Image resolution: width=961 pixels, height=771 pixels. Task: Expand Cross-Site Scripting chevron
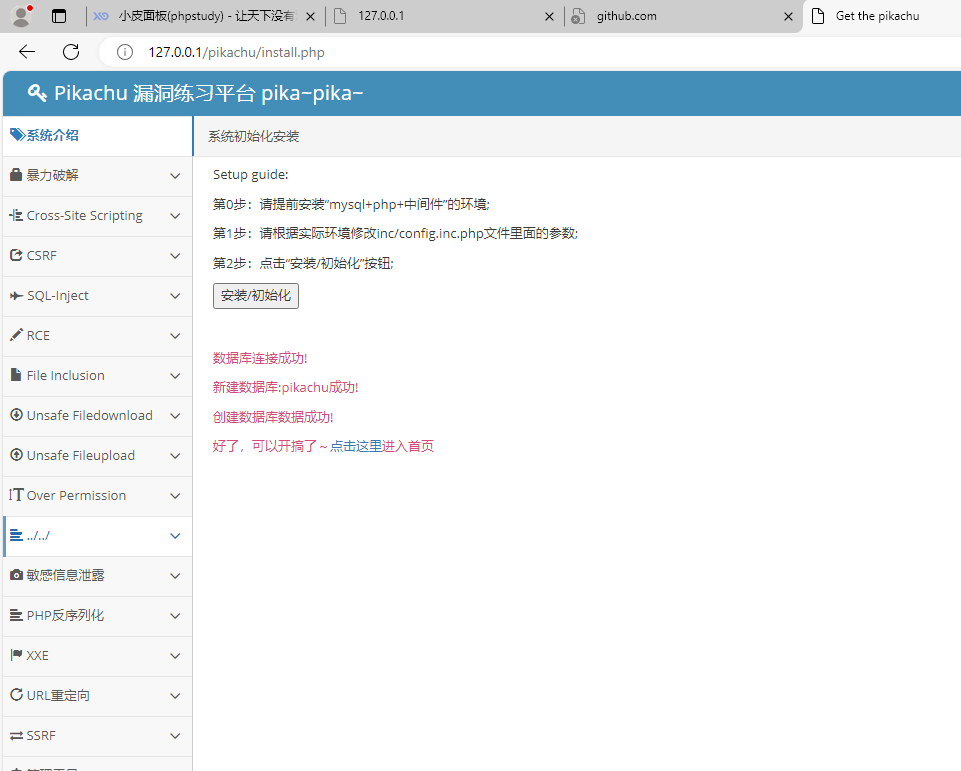(175, 216)
